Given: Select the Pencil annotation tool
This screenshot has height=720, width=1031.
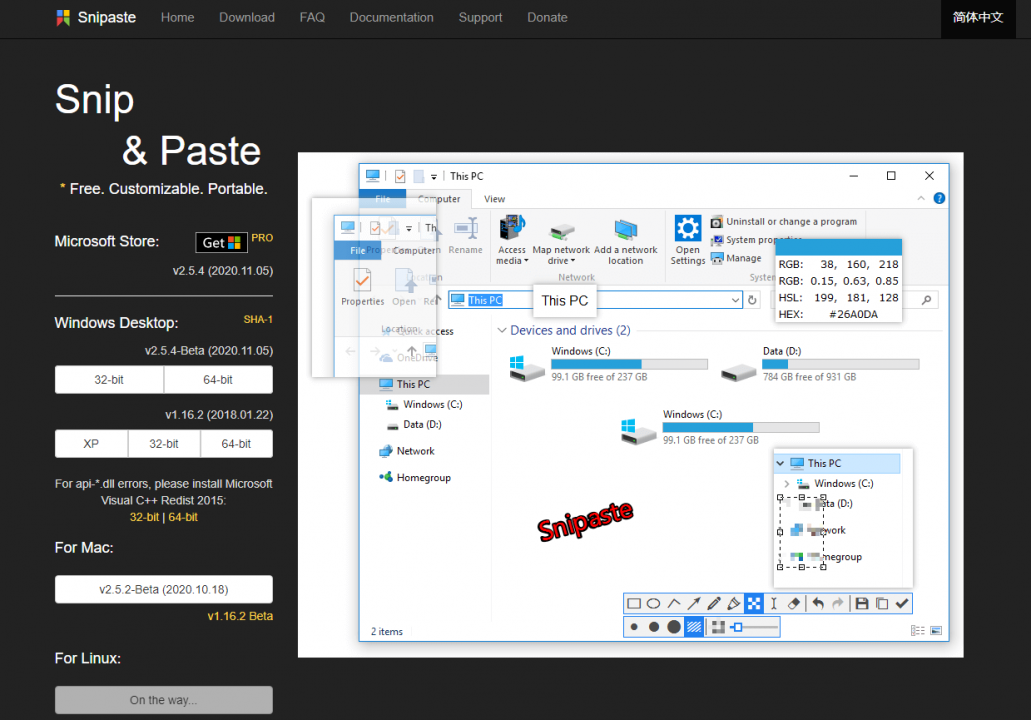Looking at the screenshot, I should pyautogui.click(x=714, y=604).
